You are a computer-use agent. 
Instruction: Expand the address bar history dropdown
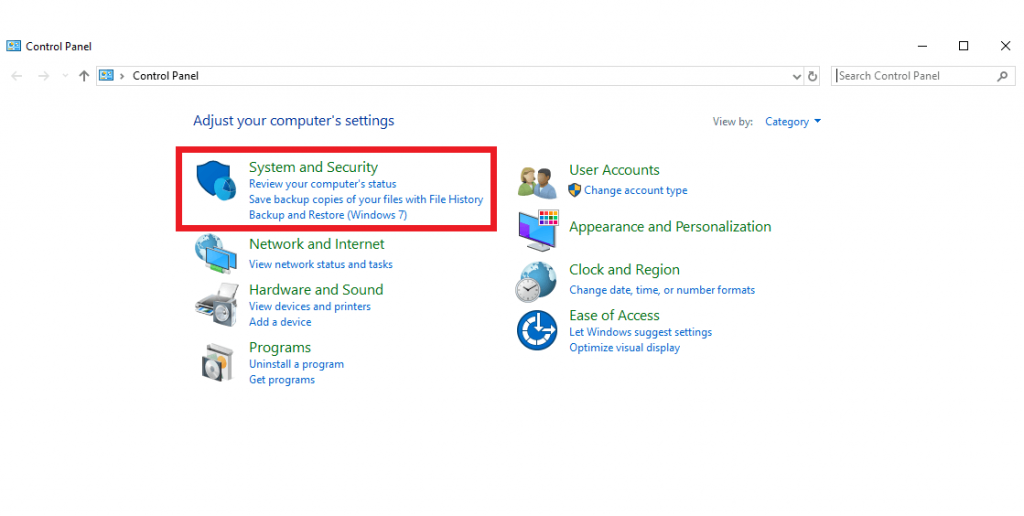(797, 76)
